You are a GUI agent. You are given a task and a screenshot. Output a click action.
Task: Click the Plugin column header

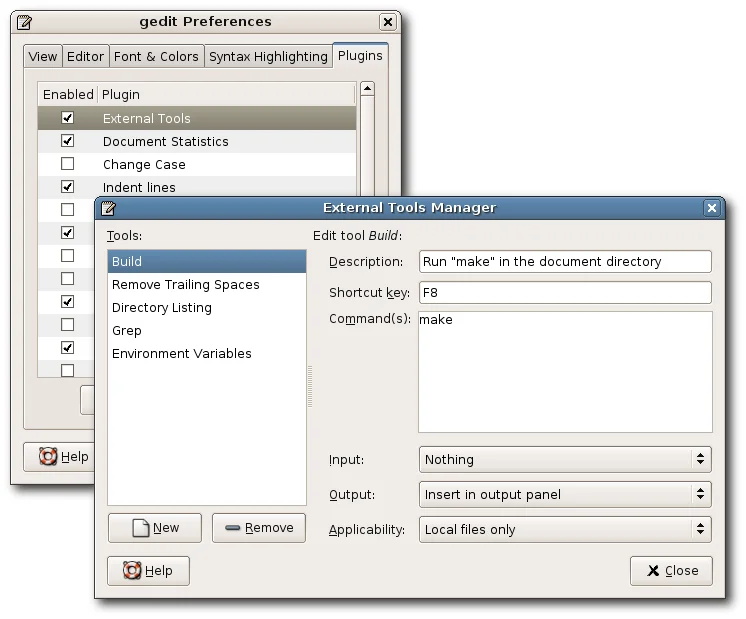(x=226, y=94)
